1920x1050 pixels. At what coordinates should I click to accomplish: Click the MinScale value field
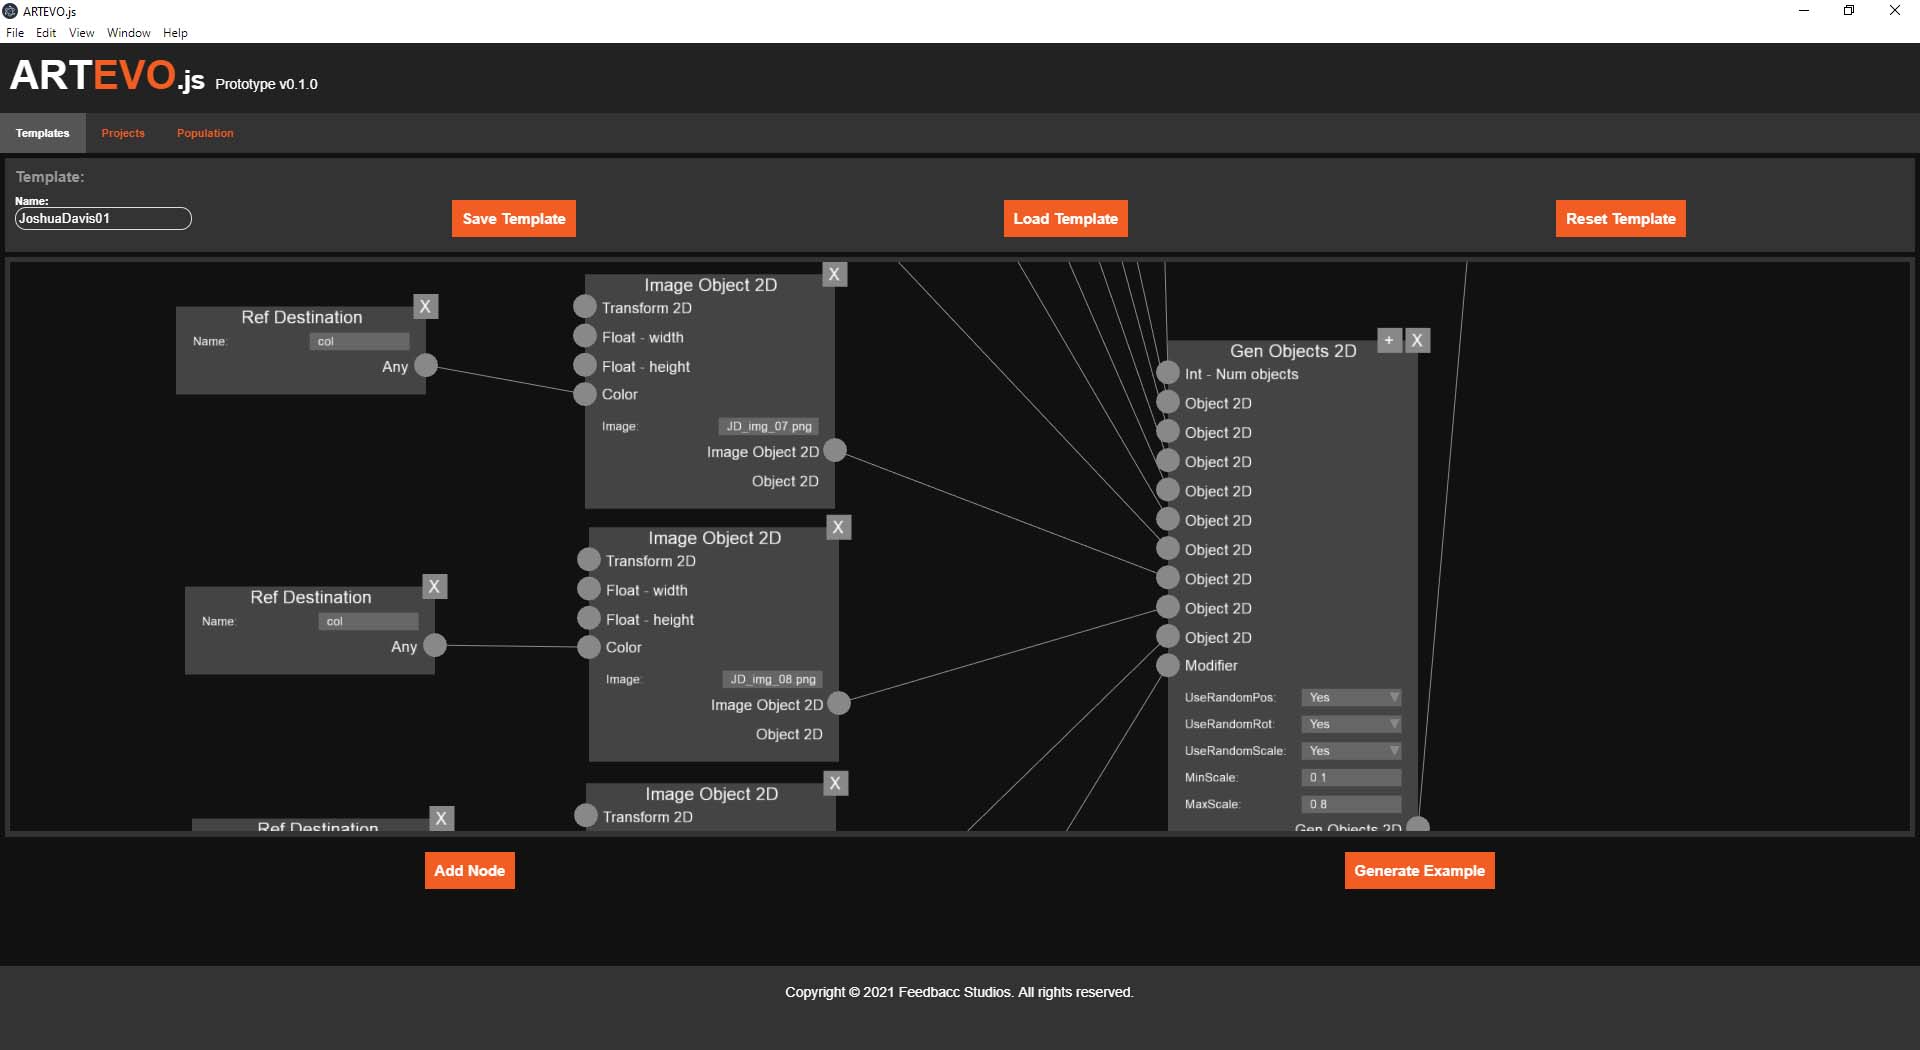click(1351, 777)
